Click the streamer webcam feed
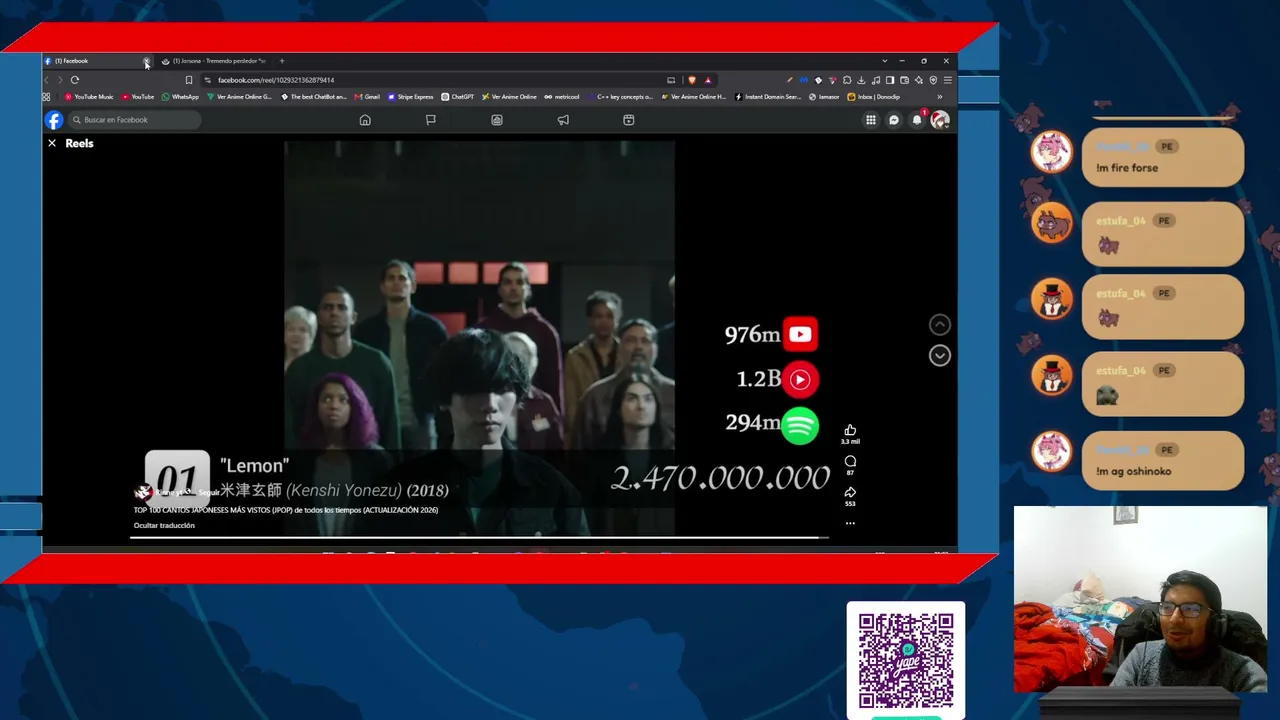This screenshot has height=720, width=1280. (x=1140, y=599)
